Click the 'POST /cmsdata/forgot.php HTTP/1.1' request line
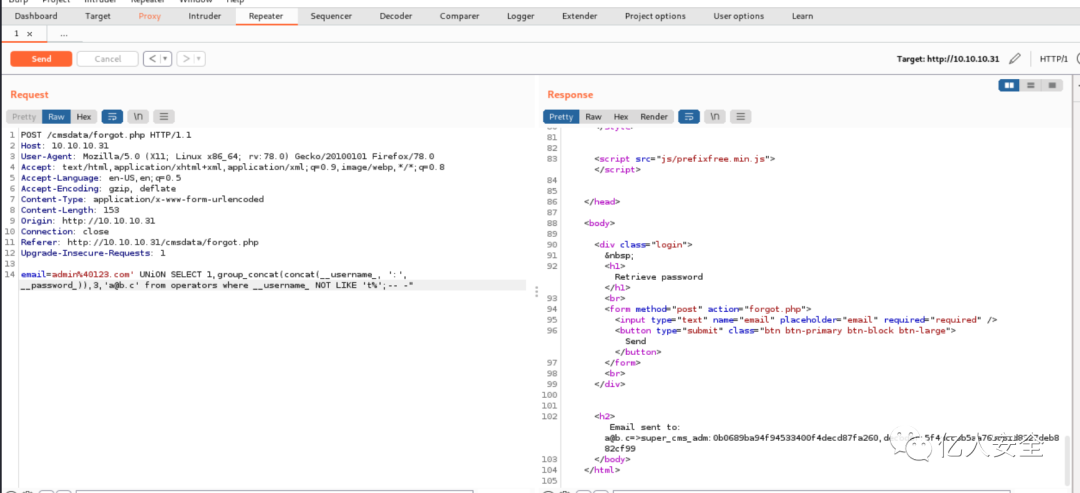1080x493 pixels. click(106, 135)
